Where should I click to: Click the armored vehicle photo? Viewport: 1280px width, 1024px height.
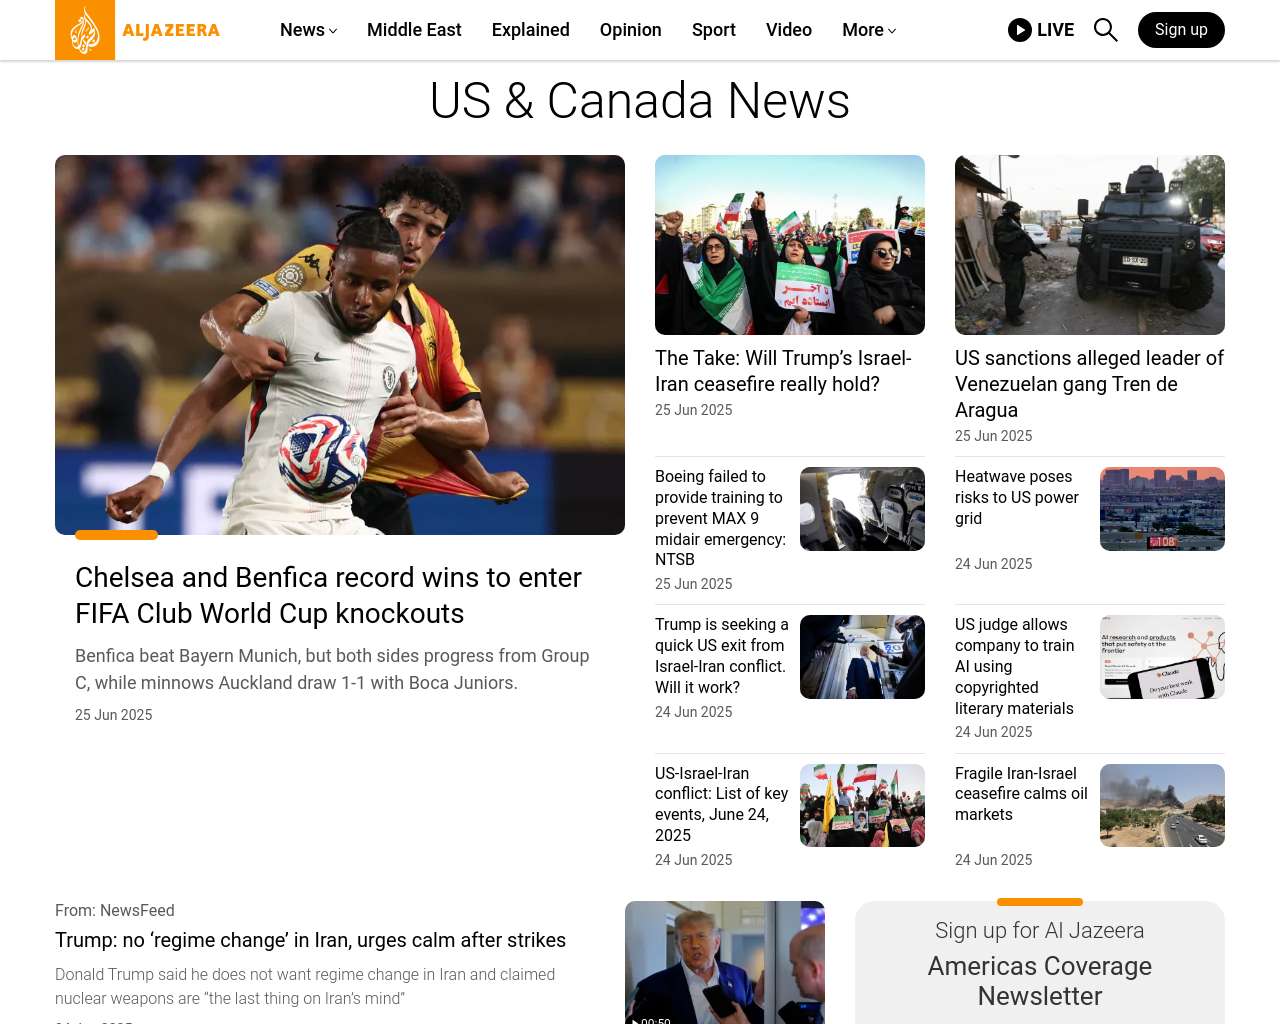pos(1090,245)
